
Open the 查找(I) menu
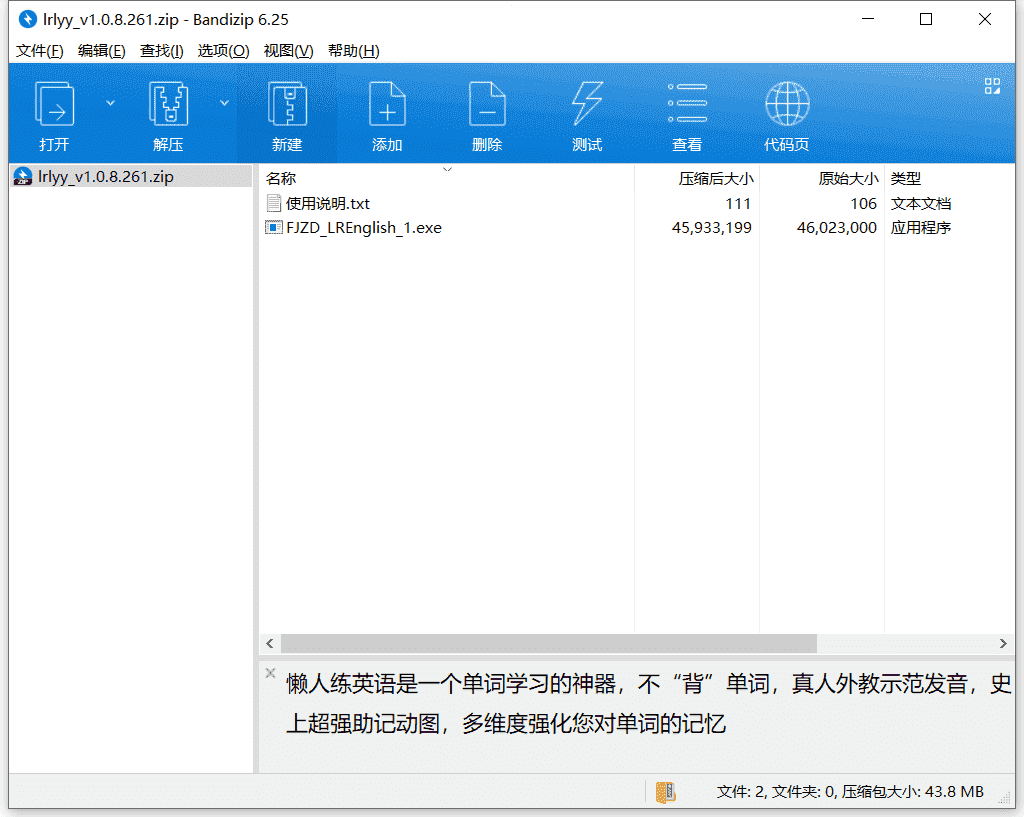coord(161,51)
